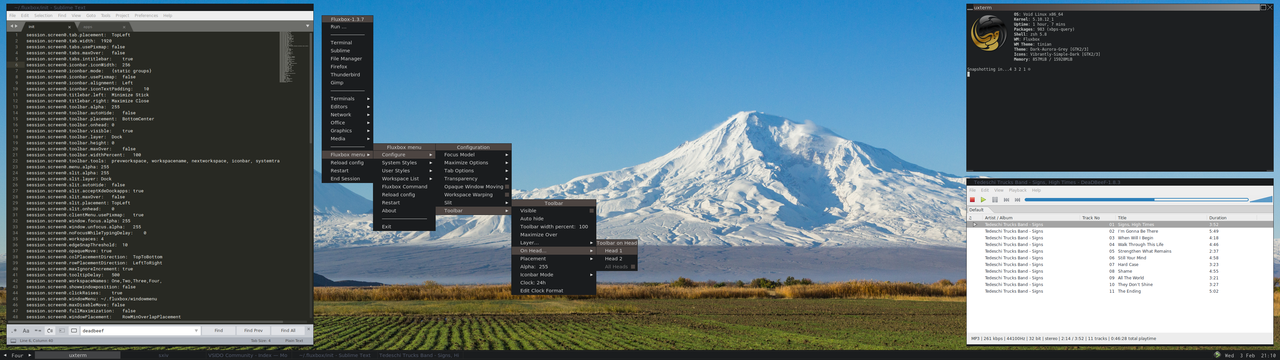Click system tray icon left of clock

1217,355
